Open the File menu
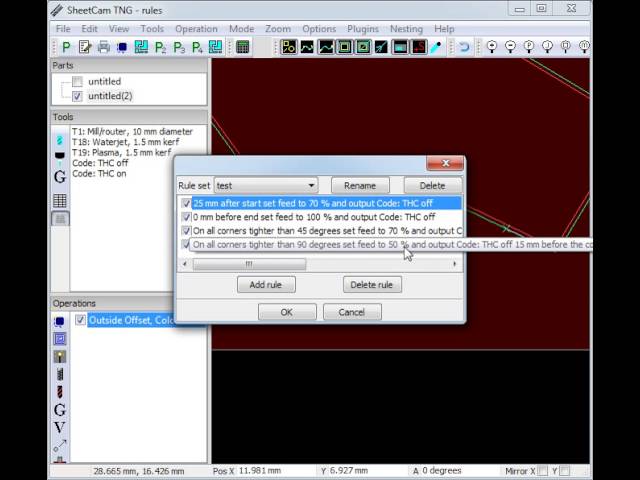The height and width of the screenshot is (480, 640). click(x=63, y=29)
